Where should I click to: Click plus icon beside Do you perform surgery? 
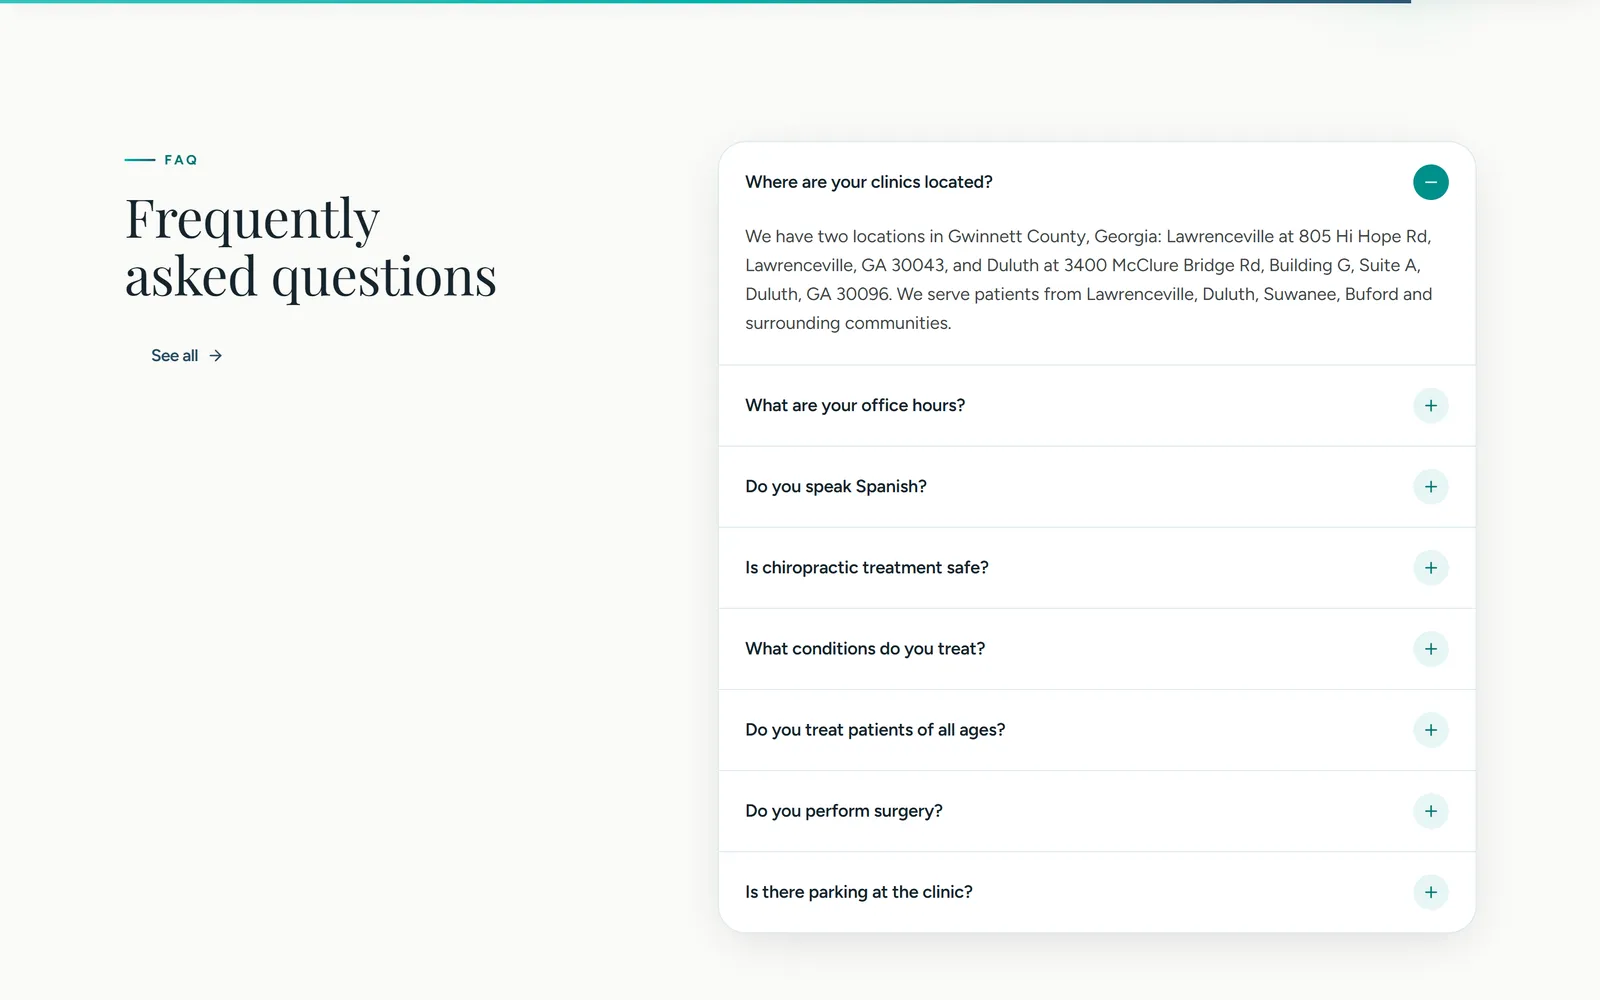tap(1430, 811)
